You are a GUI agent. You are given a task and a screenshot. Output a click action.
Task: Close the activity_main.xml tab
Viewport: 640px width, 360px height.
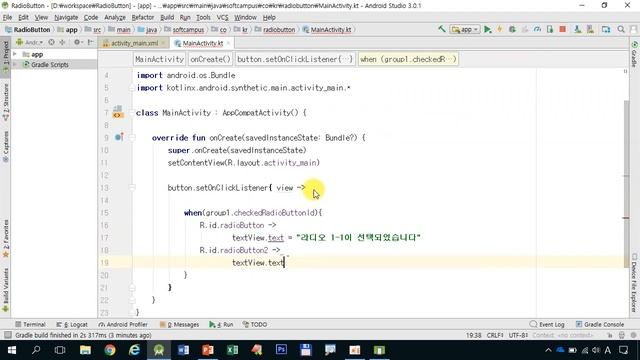[164, 43]
